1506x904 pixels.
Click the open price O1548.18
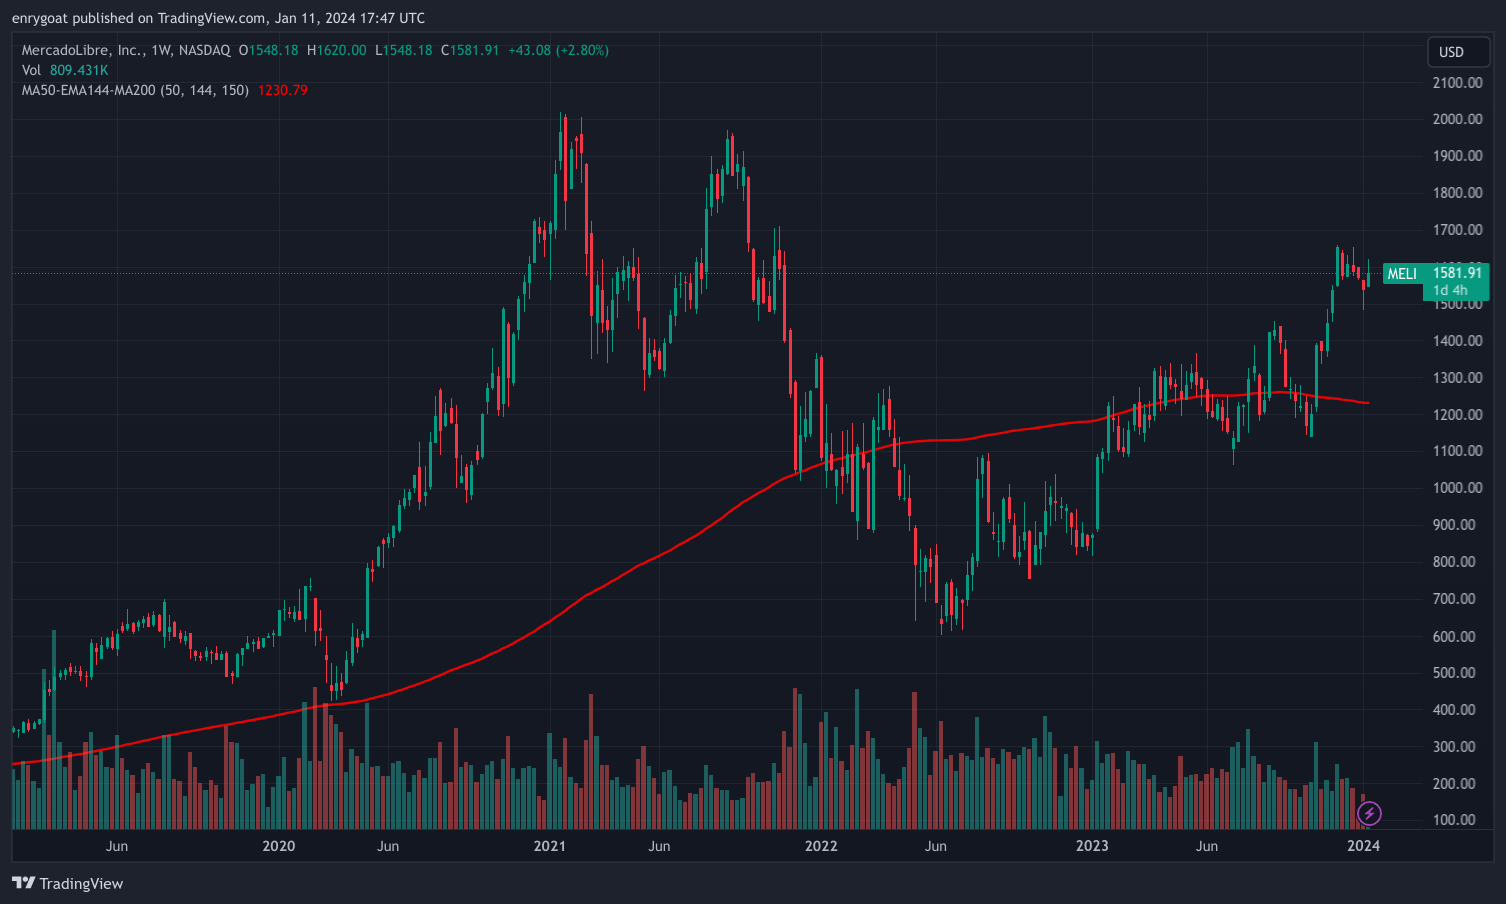coord(268,50)
